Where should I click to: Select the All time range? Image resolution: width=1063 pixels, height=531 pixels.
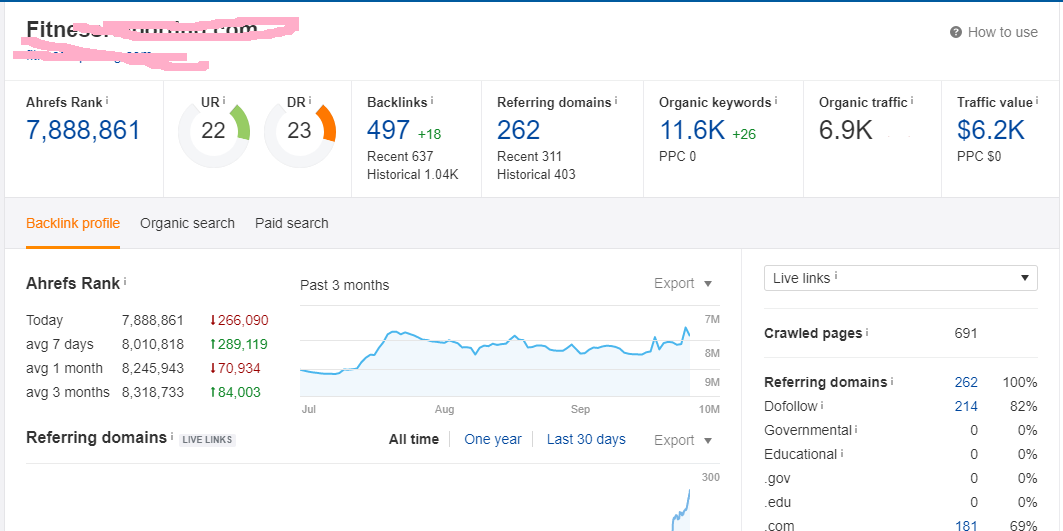(x=413, y=439)
